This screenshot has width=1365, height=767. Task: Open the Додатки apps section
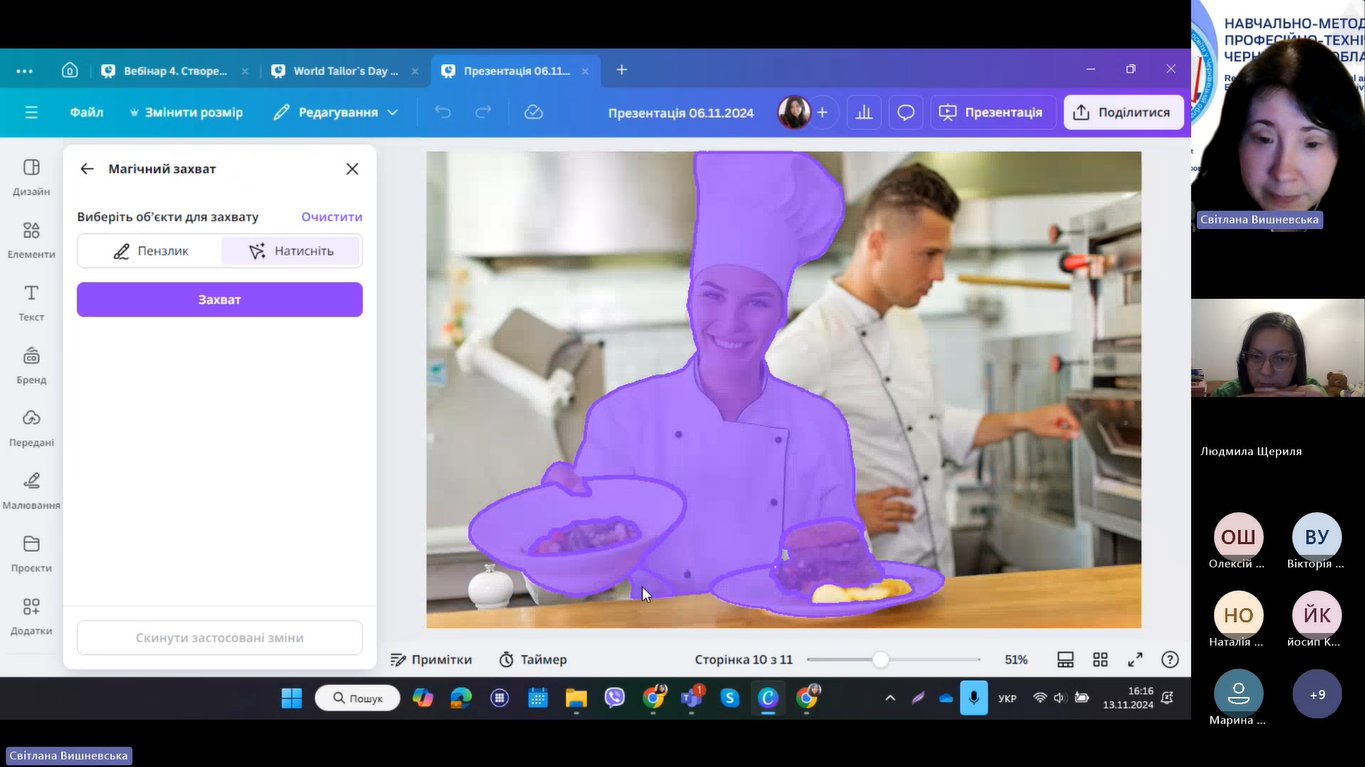(31, 615)
